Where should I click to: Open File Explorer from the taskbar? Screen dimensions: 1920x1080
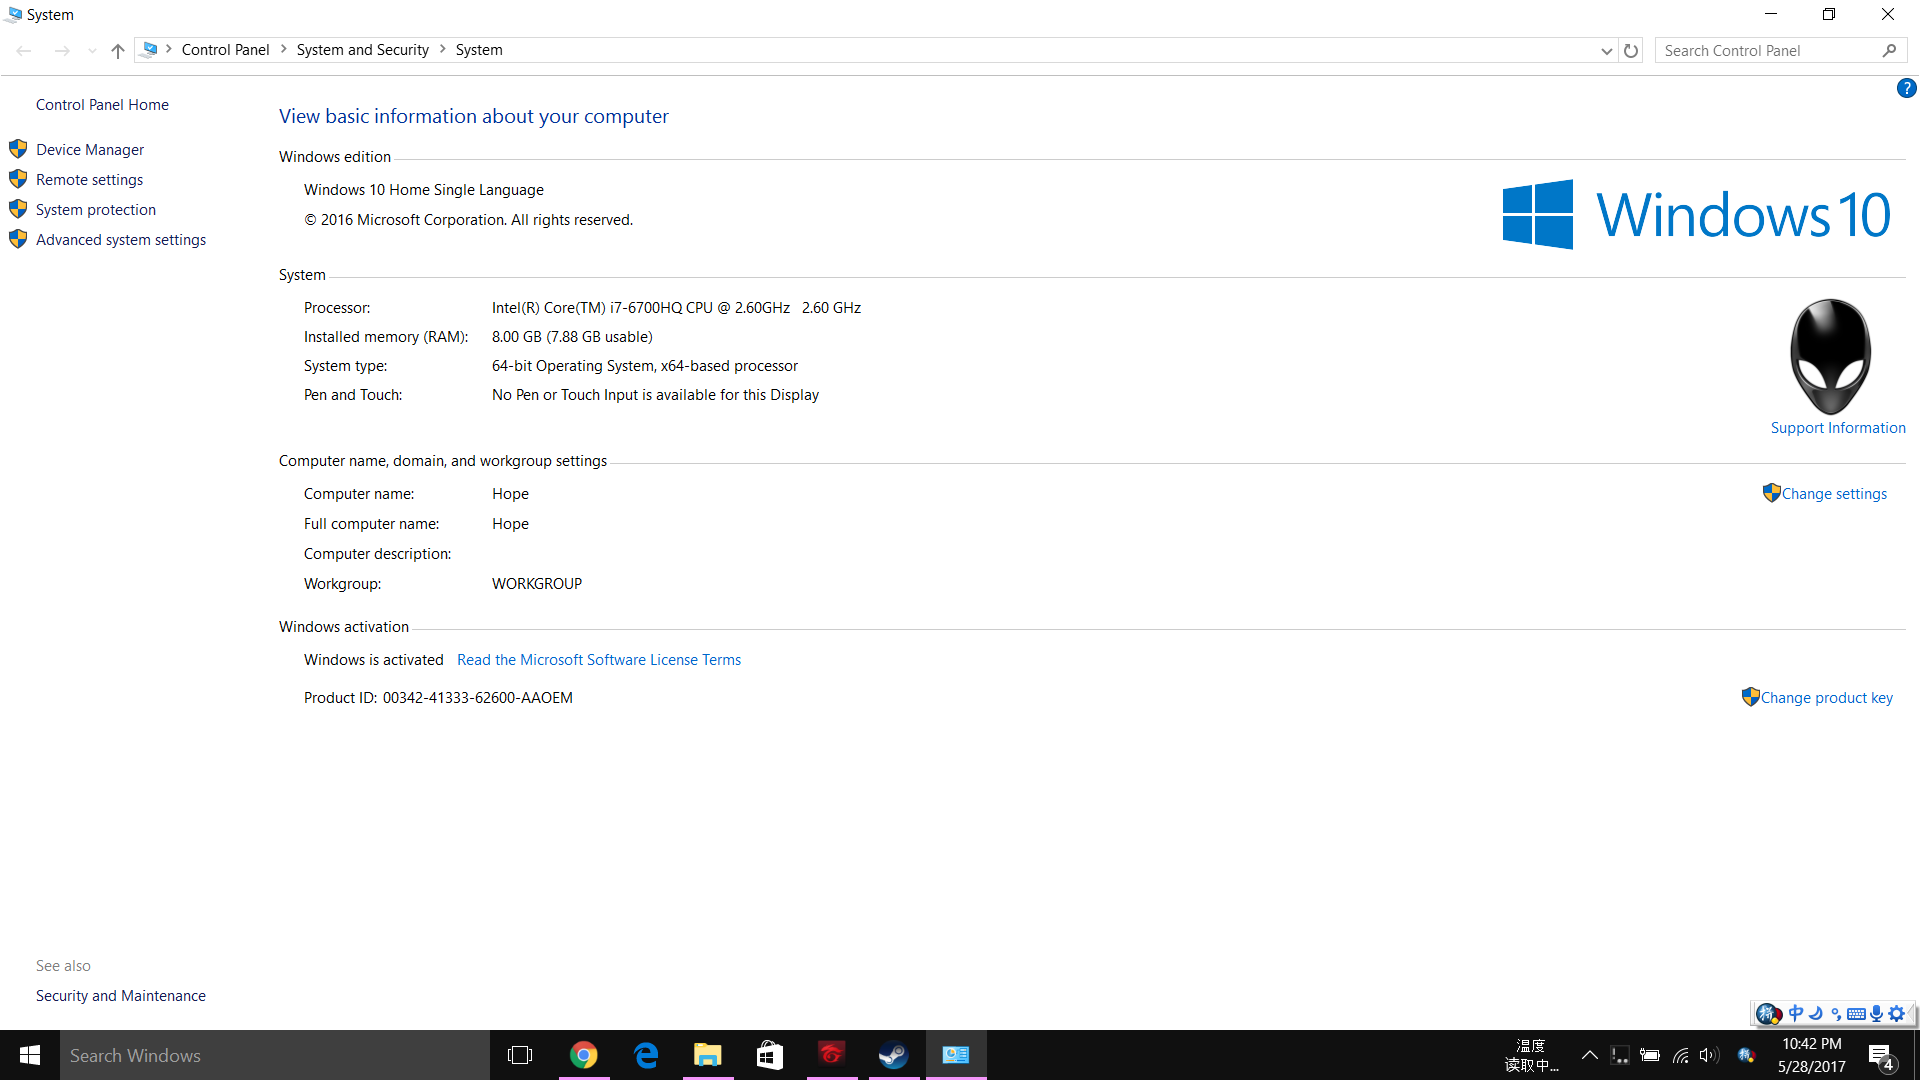point(708,1055)
